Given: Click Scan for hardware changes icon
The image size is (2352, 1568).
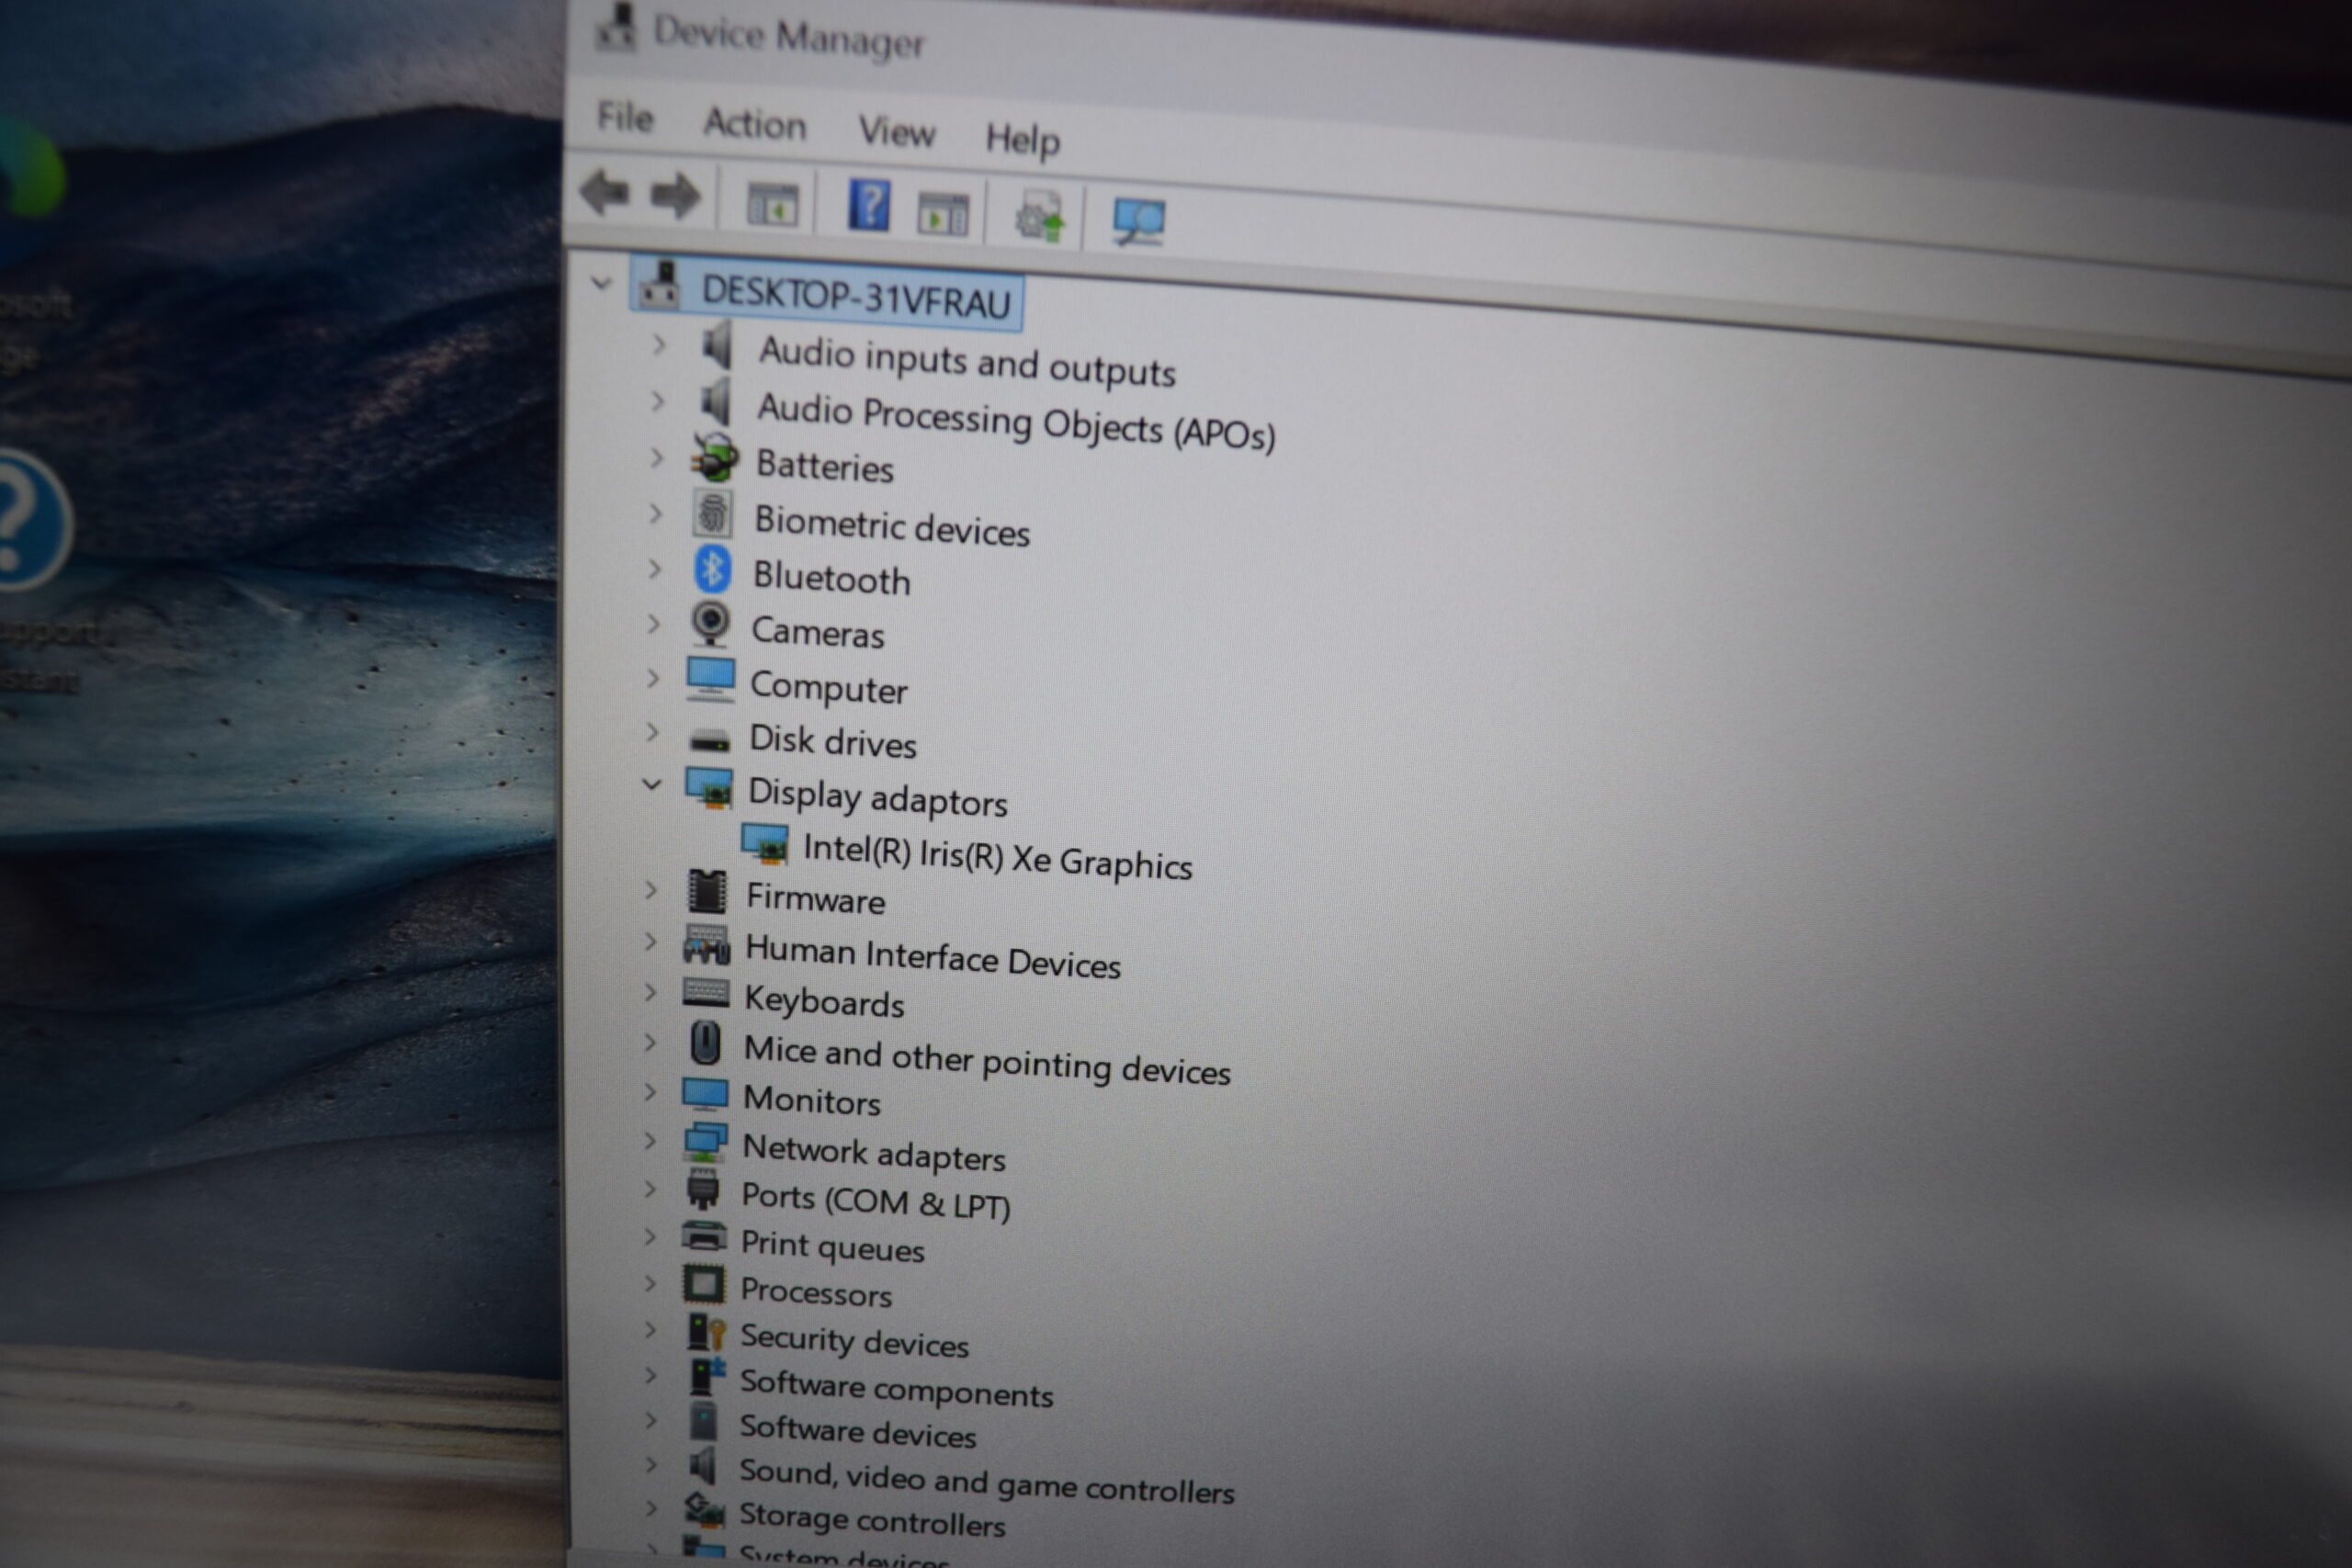Looking at the screenshot, I should (x=1138, y=222).
